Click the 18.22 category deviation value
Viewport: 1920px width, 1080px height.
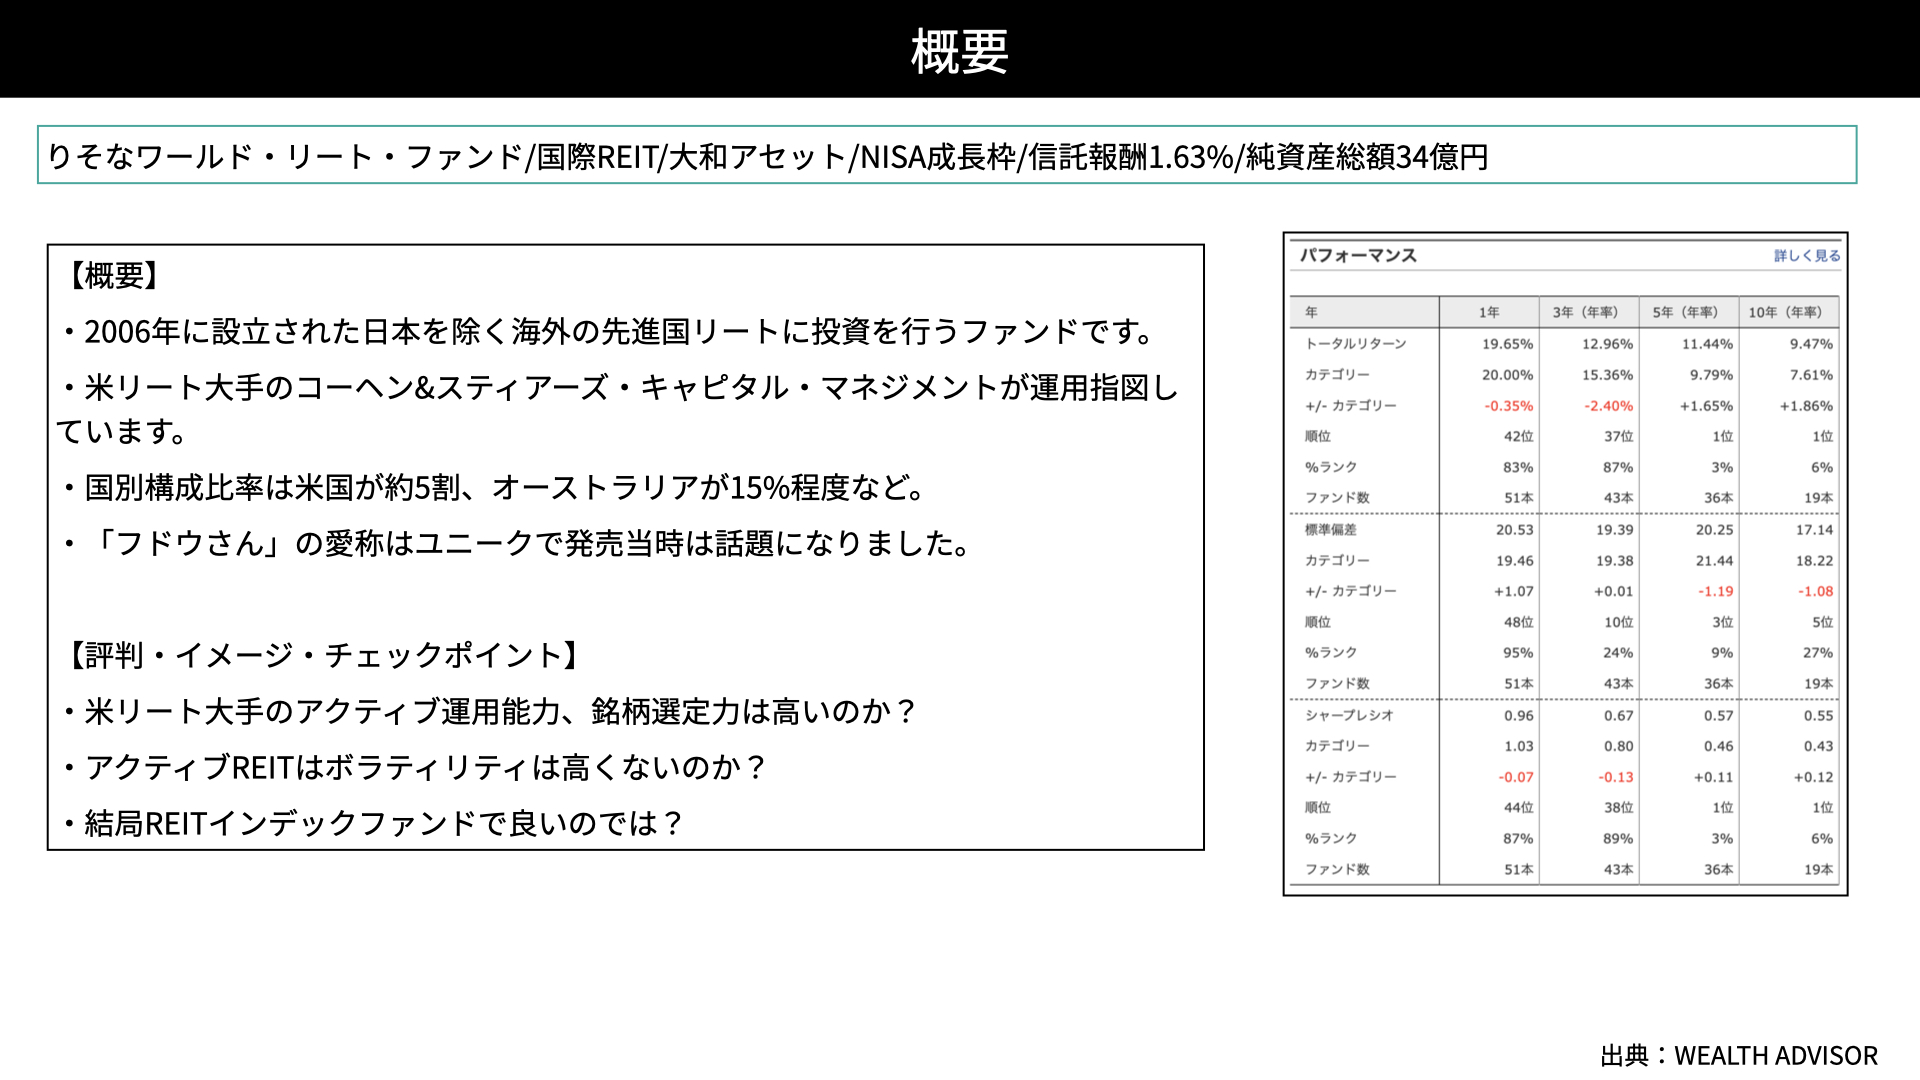point(1814,561)
